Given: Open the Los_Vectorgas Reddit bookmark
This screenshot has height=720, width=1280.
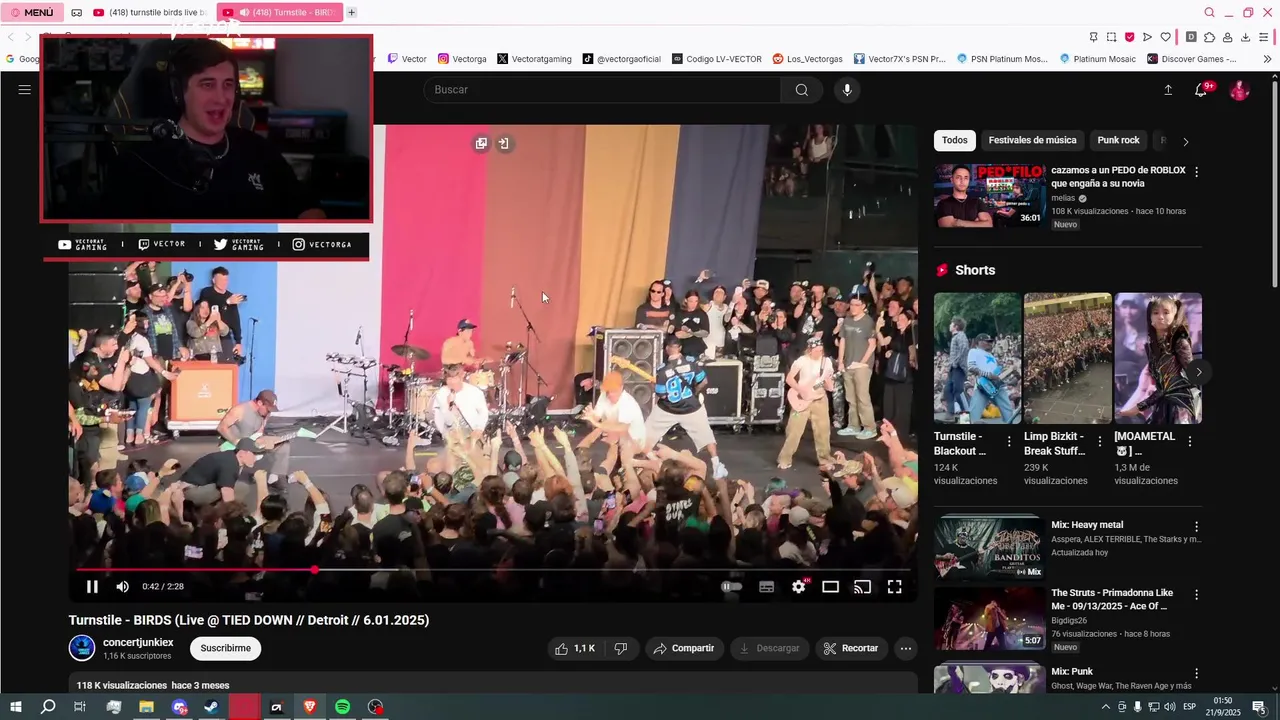Looking at the screenshot, I should (x=807, y=59).
